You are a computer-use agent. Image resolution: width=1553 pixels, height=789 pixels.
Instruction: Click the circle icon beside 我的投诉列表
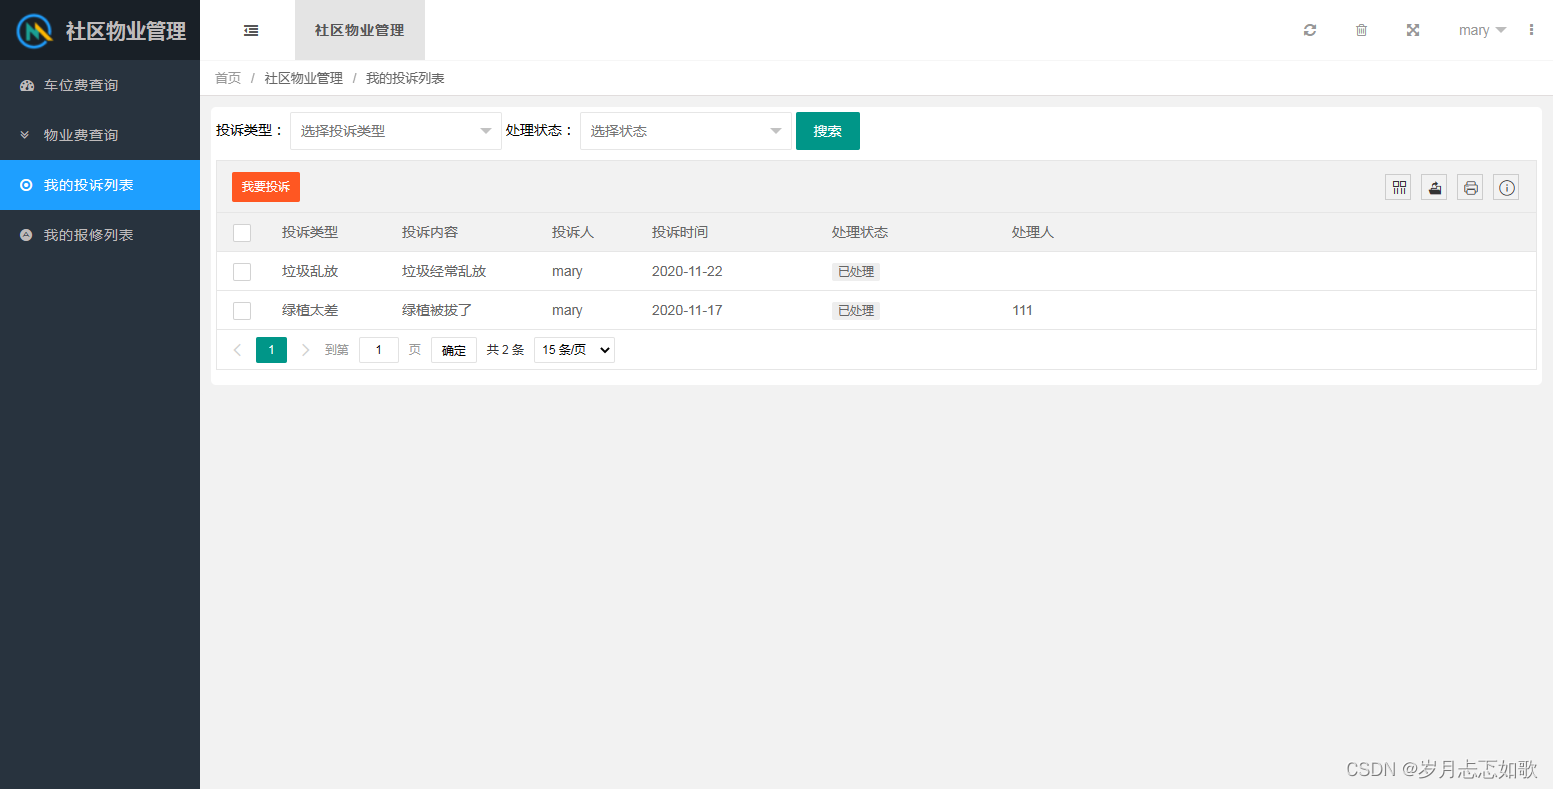[26, 185]
